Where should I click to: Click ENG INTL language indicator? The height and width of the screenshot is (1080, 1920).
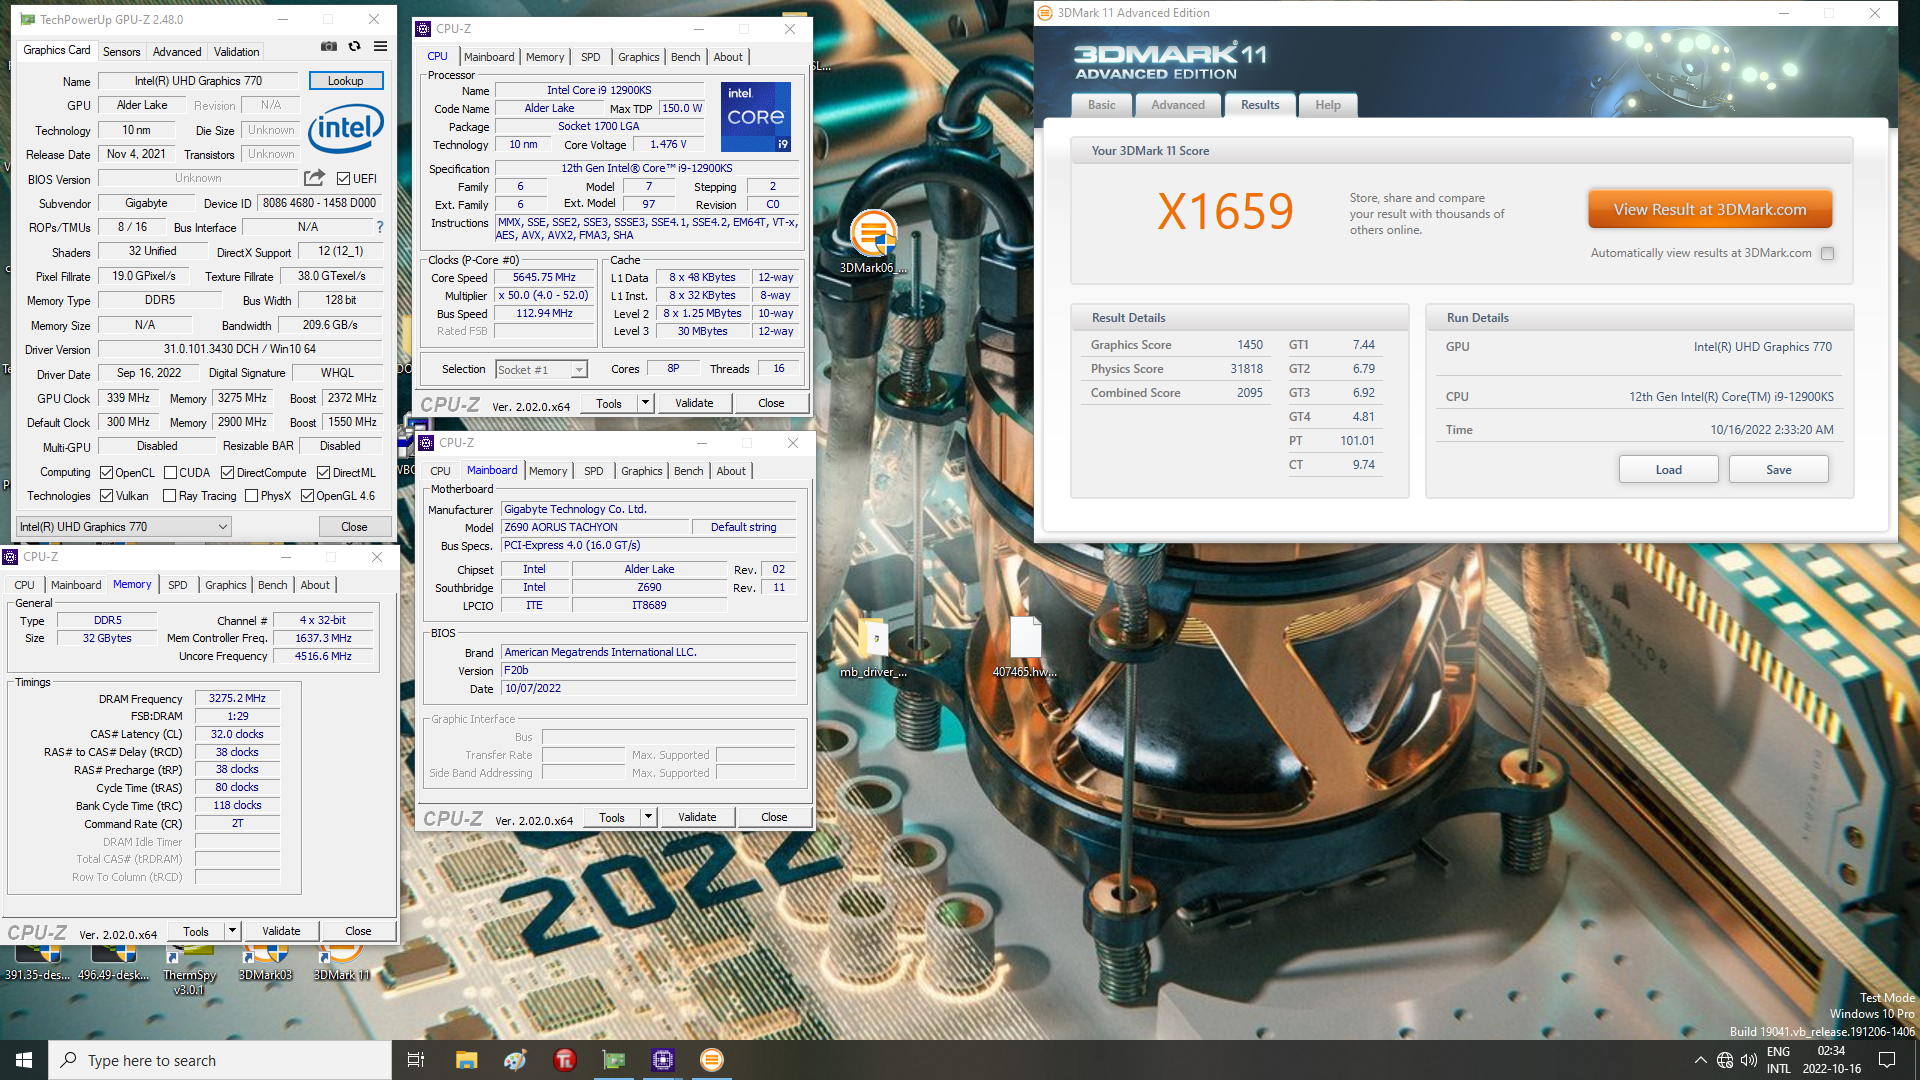click(1778, 1060)
